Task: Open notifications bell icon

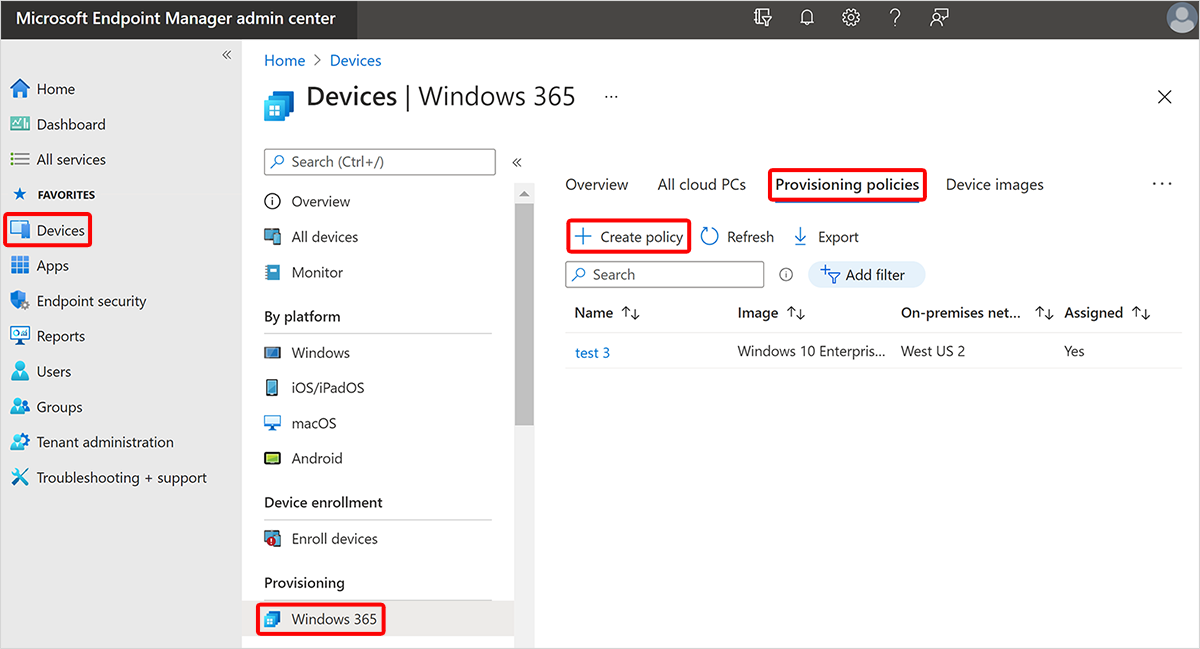Action: pyautogui.click(x=807, y=18)
